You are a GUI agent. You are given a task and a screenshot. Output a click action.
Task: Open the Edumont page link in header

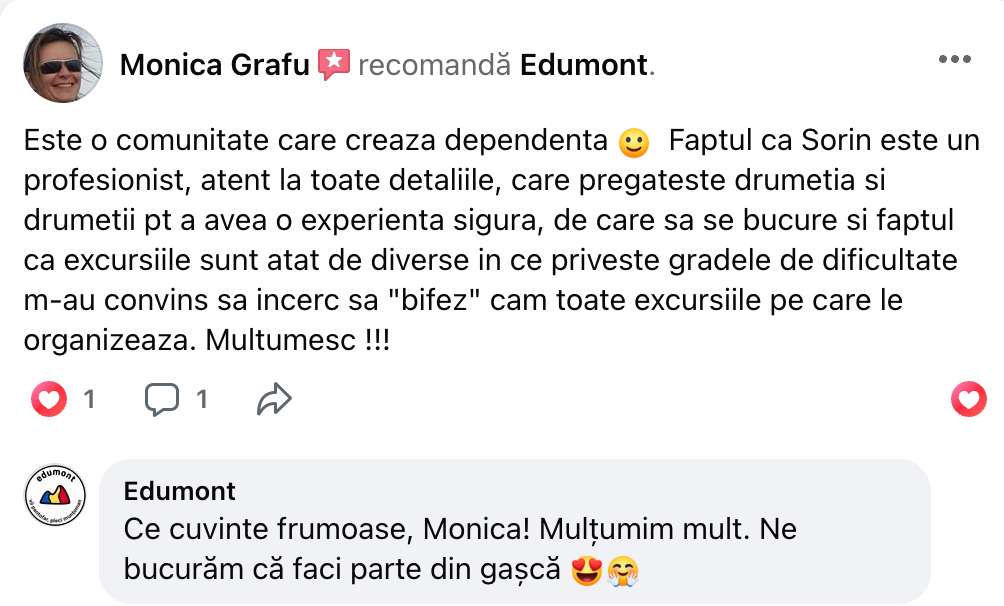[585, 66]
